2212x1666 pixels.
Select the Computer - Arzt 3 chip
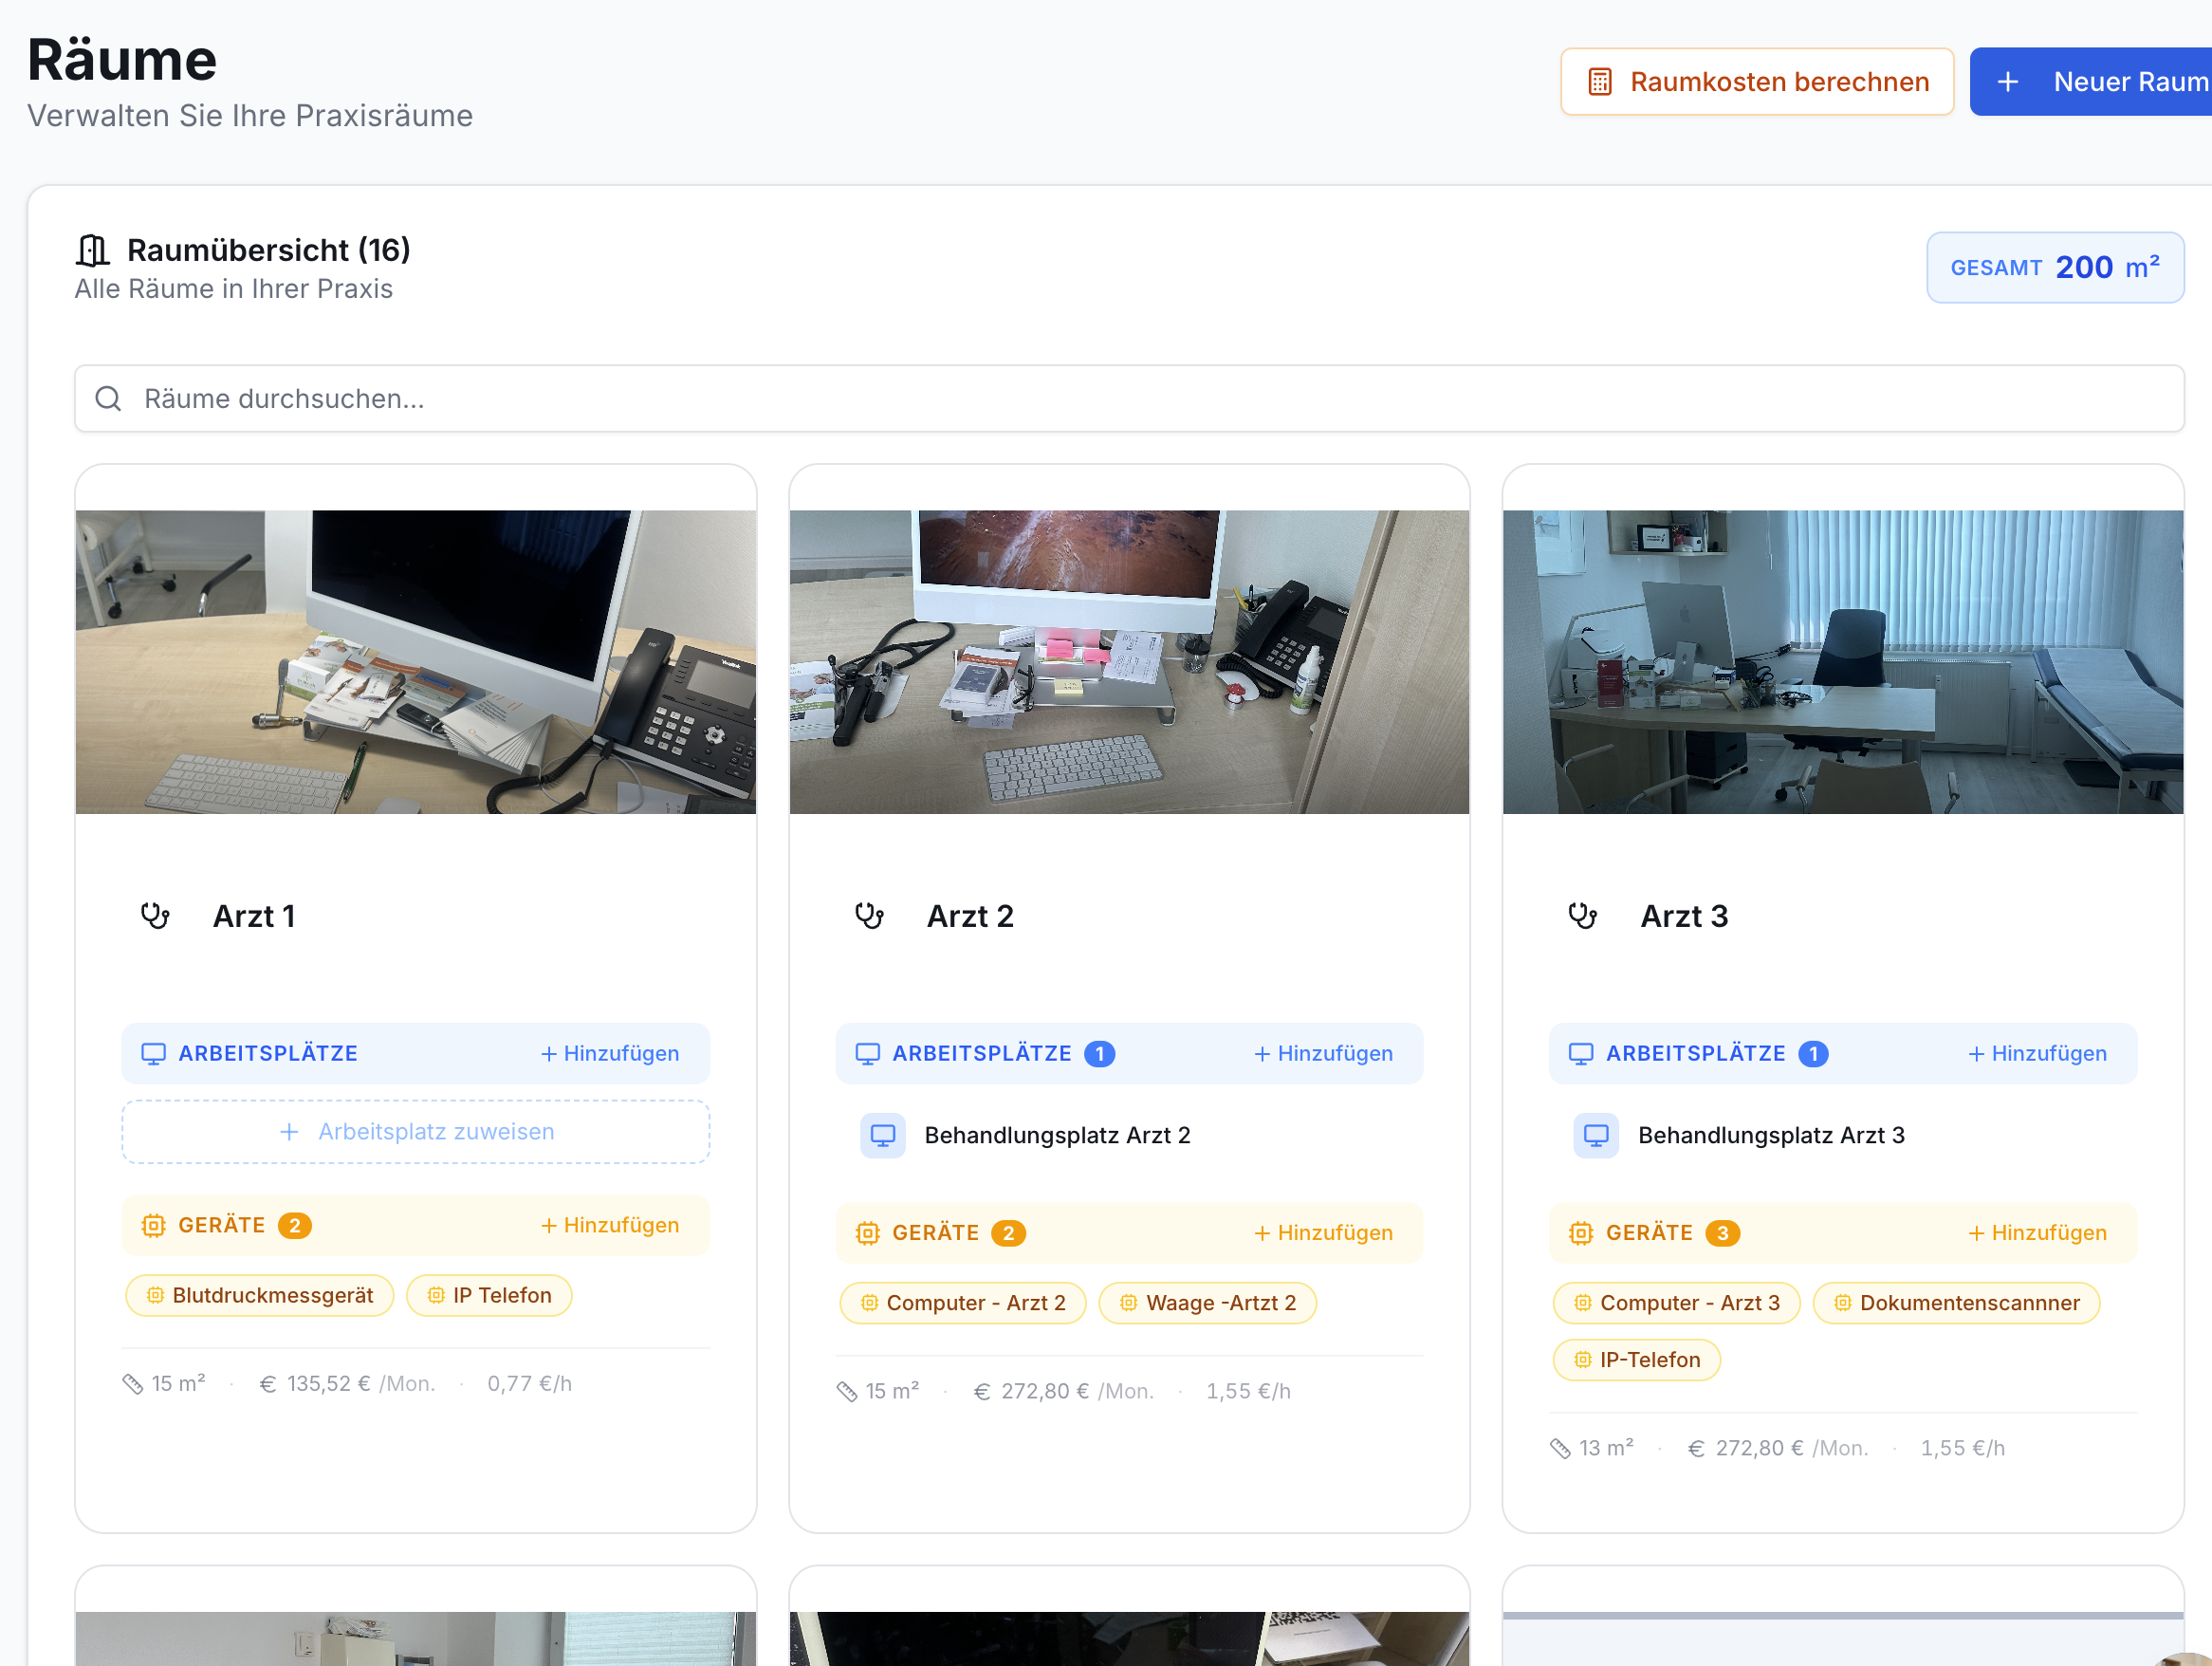click(1677, 1303)
